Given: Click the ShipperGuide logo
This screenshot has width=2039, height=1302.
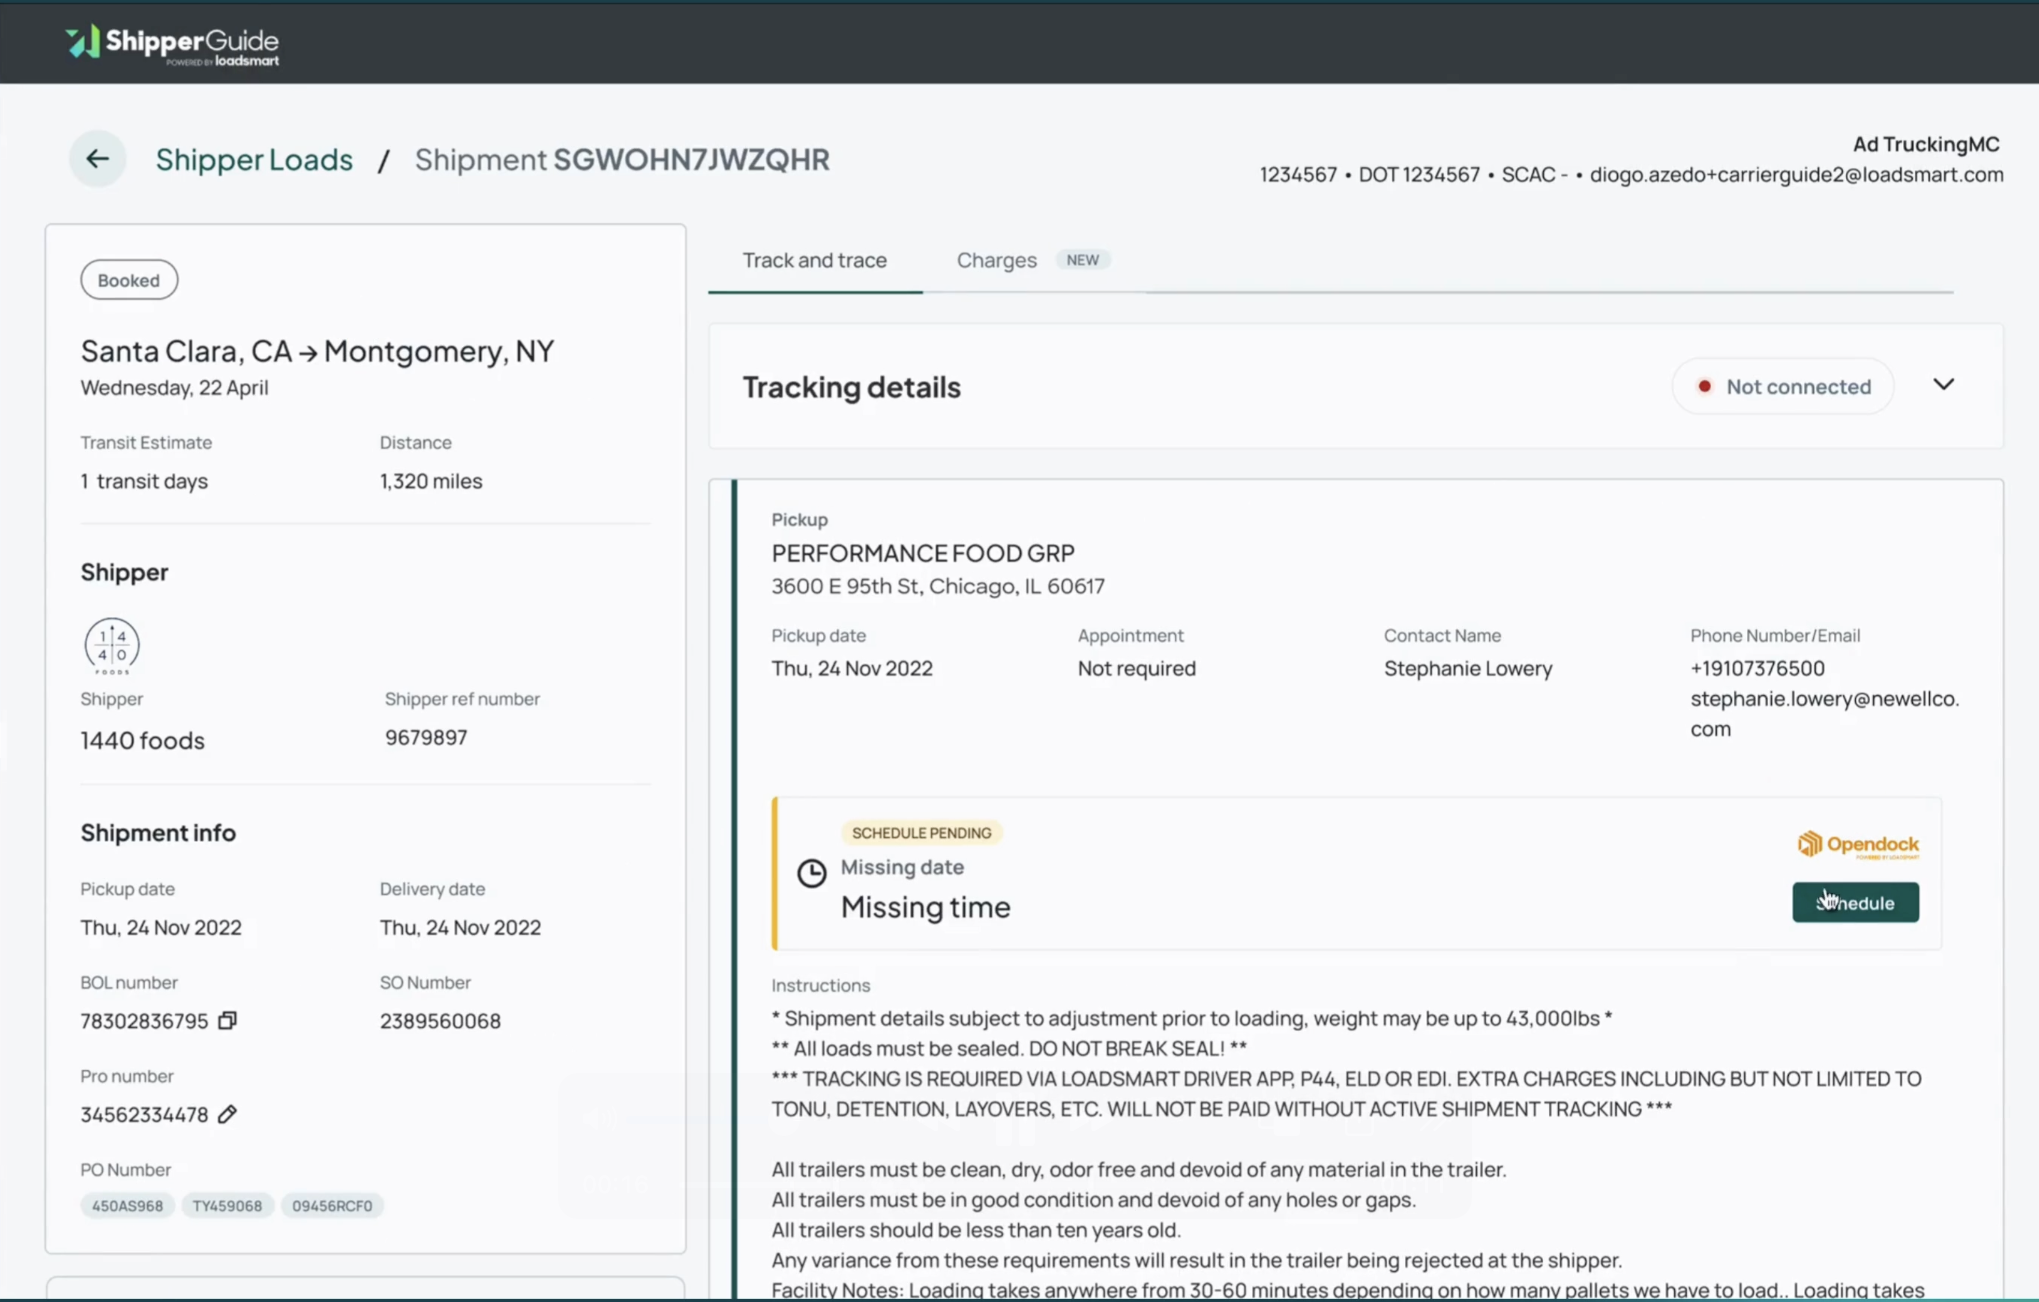Looking at the screenshot, I should point(172,44).
